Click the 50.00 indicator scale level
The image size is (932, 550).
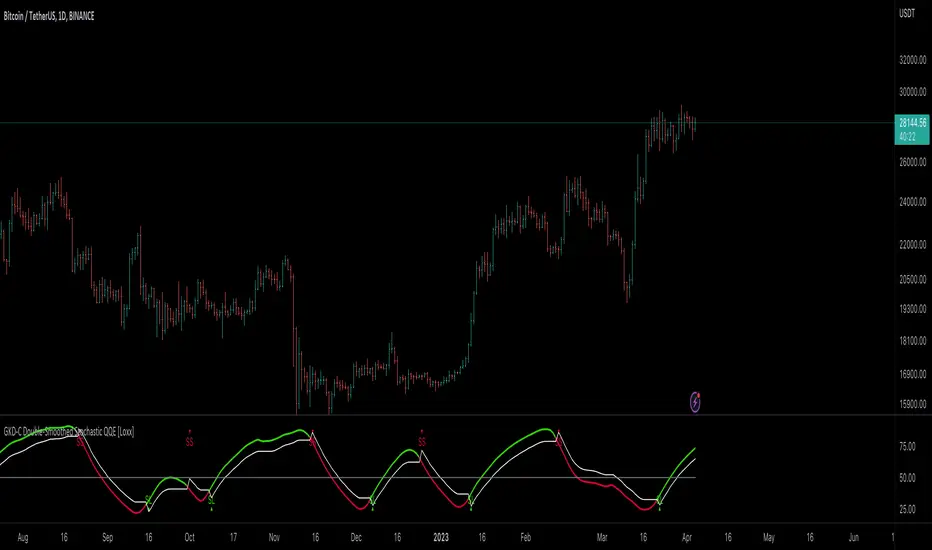click(x=907, y=478)
